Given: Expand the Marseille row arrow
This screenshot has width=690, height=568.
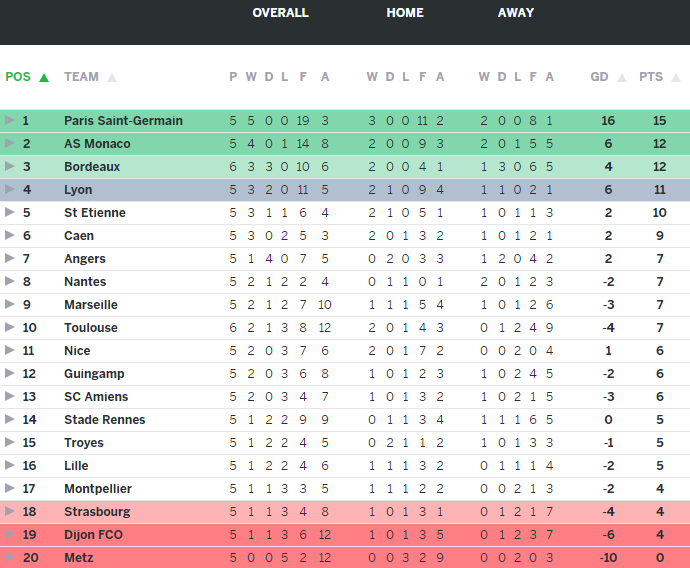Looking at the screenshot, I should pyautogui.click(x=10, y=304).
